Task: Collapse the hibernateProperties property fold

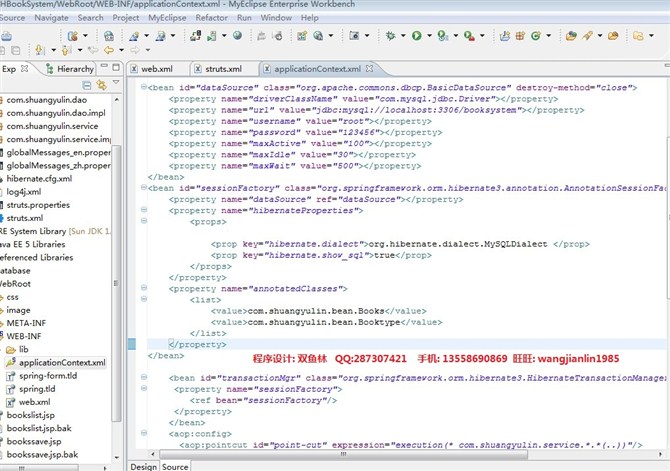Action: [x=144, y=209]
